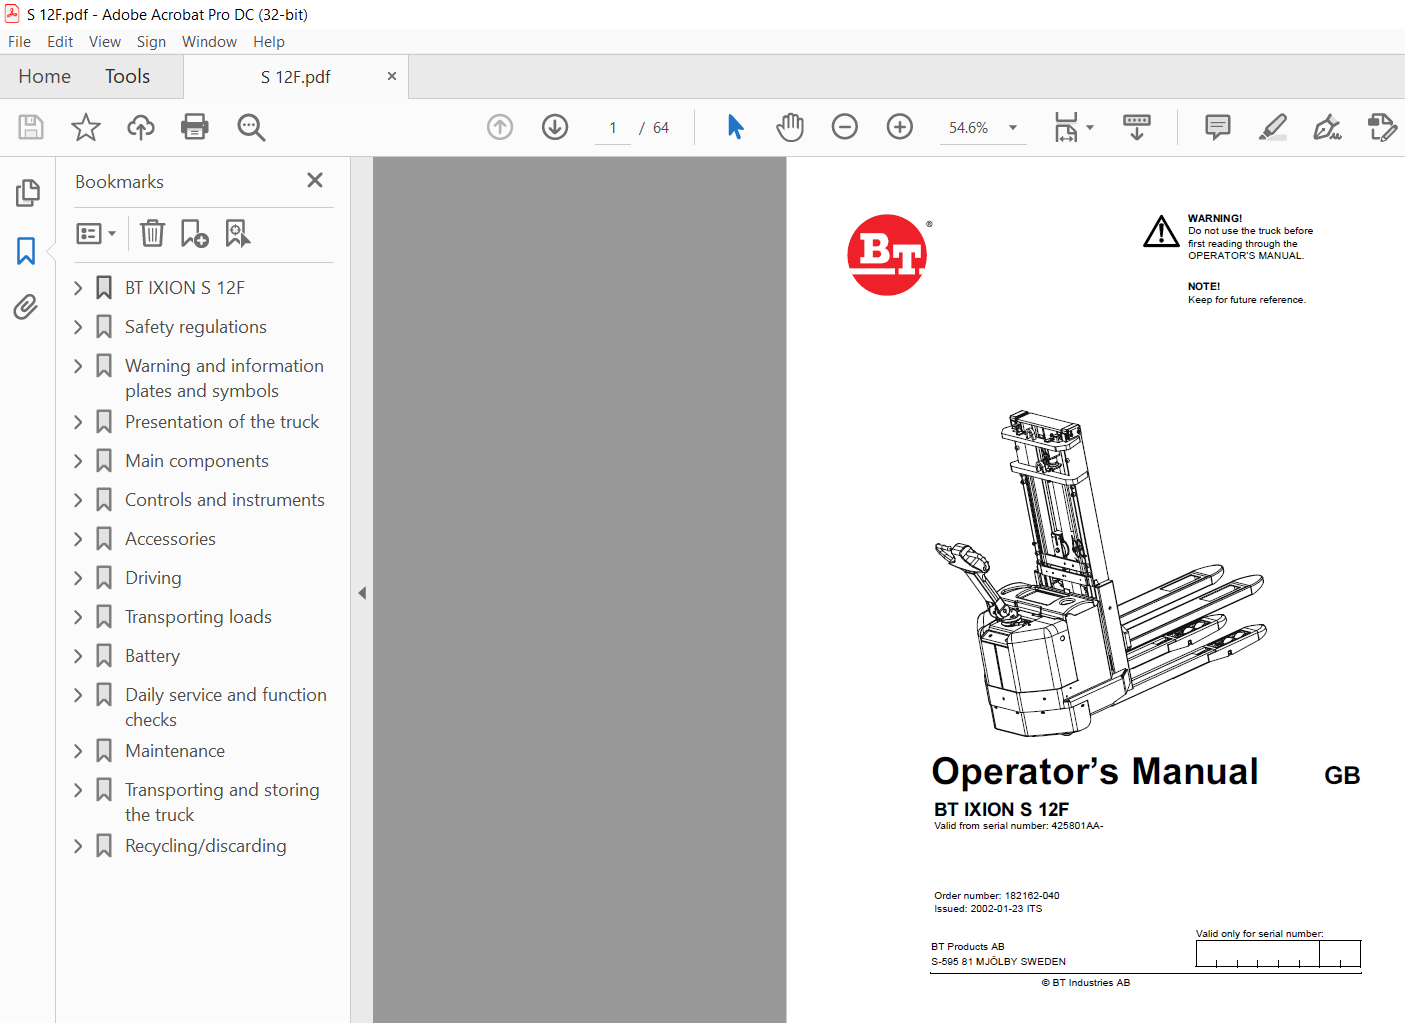Image resolution: width=1405 pixels, height=1023 pixels.
Task: Go to previous page with the up arrow
Action: [x=500, y=127]
